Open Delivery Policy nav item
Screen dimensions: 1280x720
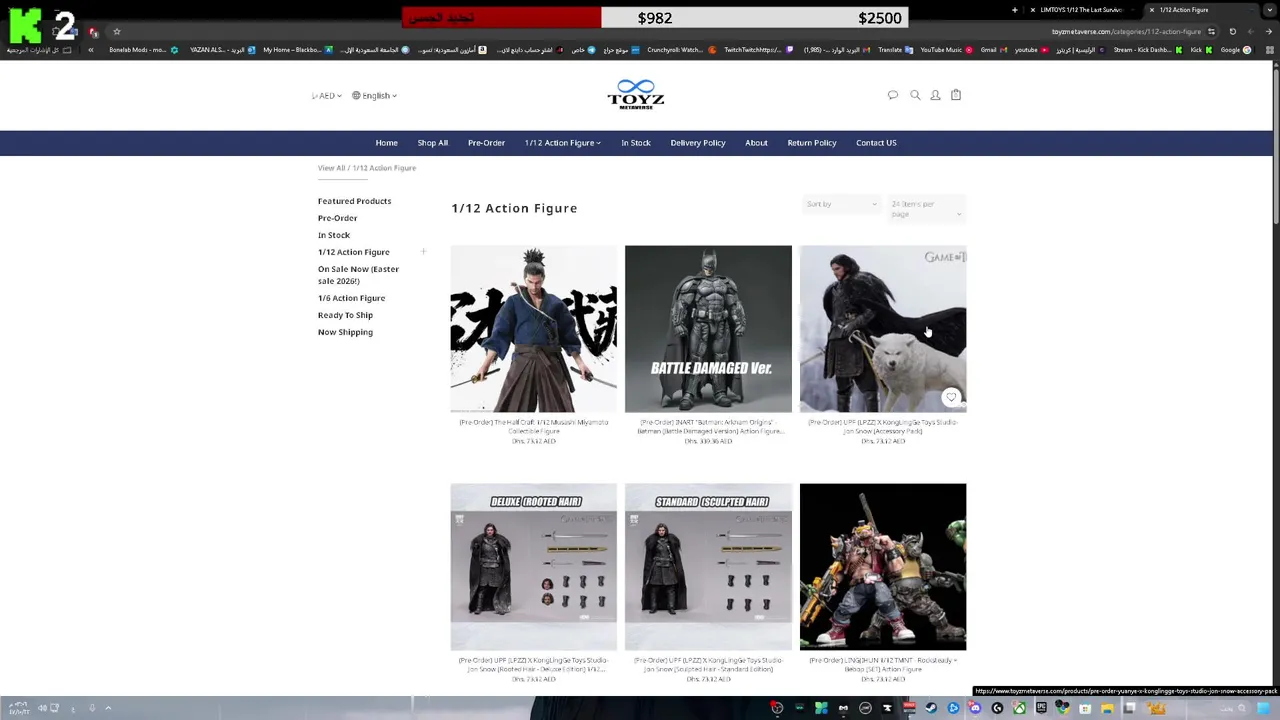click(698, 143)
